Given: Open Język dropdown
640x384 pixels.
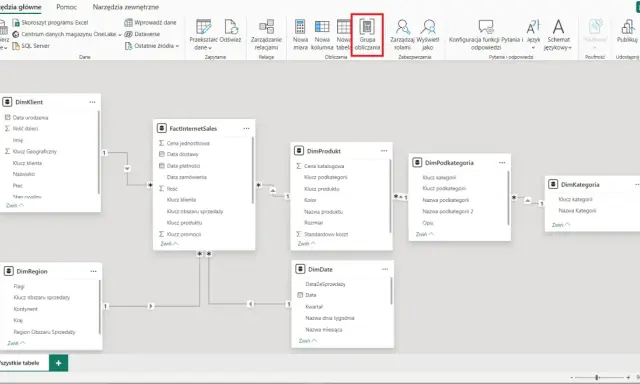Looking at the screenshot, I should tap(533, 35).
